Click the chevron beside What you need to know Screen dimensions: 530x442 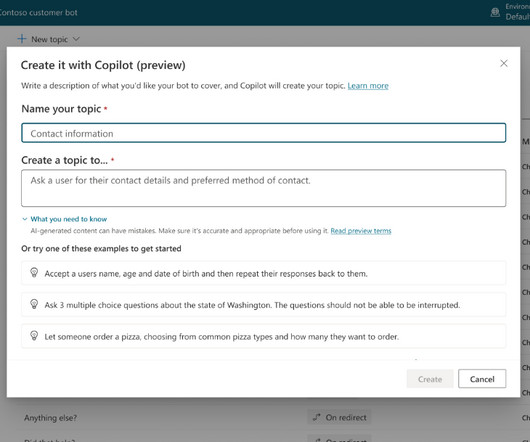[x=25, y=219]
